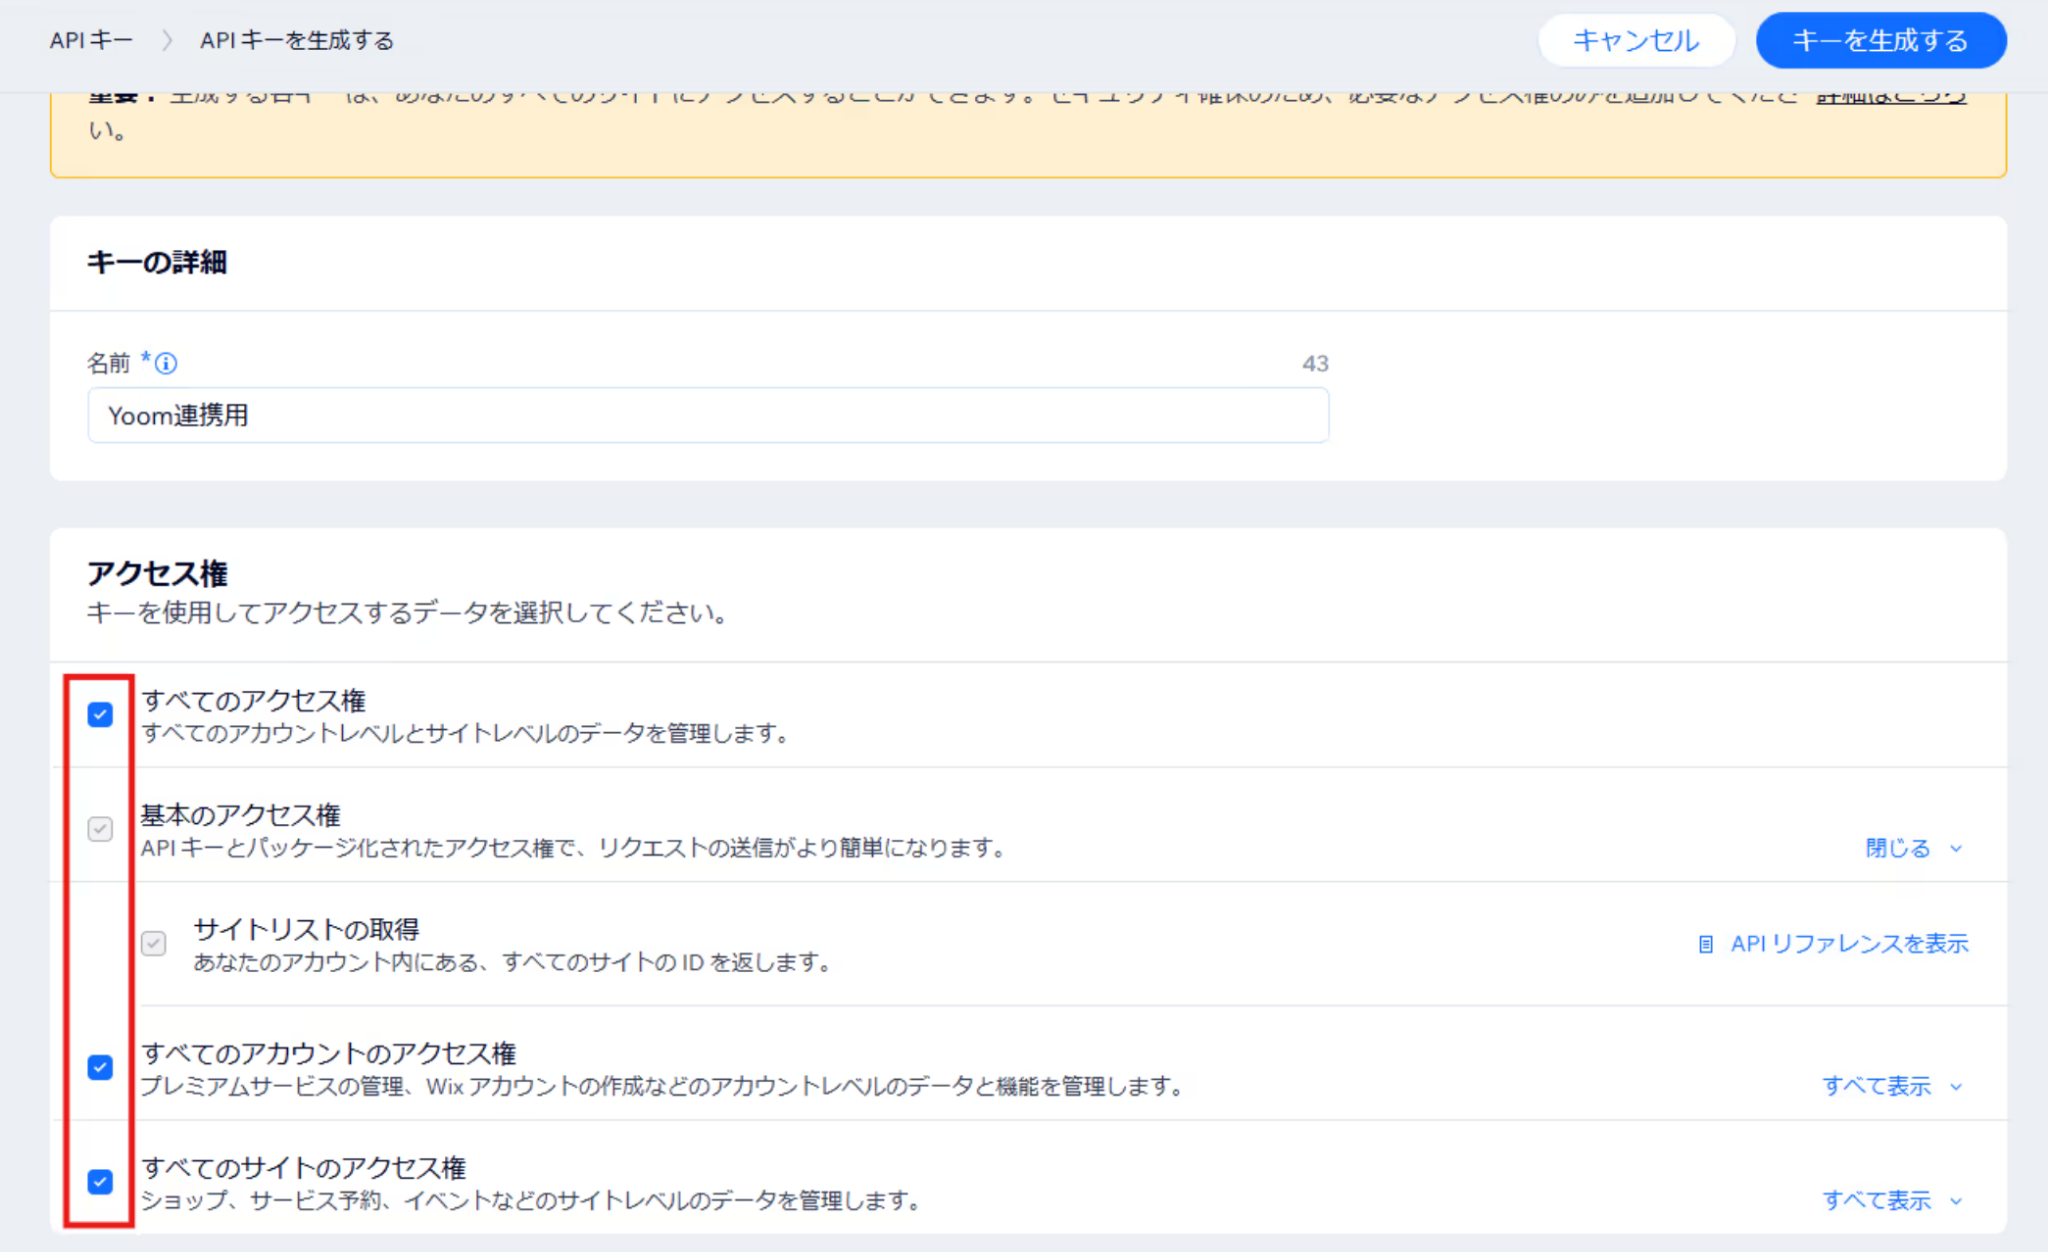Click the 名前 input field with Yoom連携用
Viewport: 2048px width, 1252px height.
coord(707,415)
